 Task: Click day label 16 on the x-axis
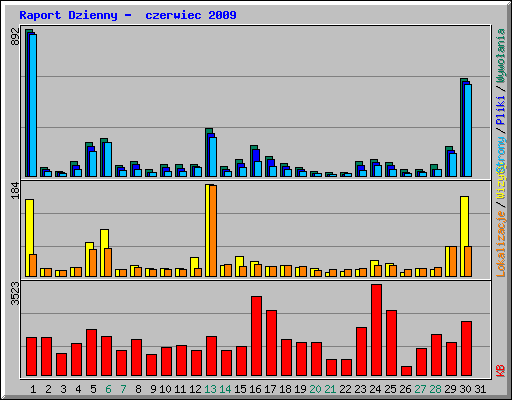(x=255, y=389)
